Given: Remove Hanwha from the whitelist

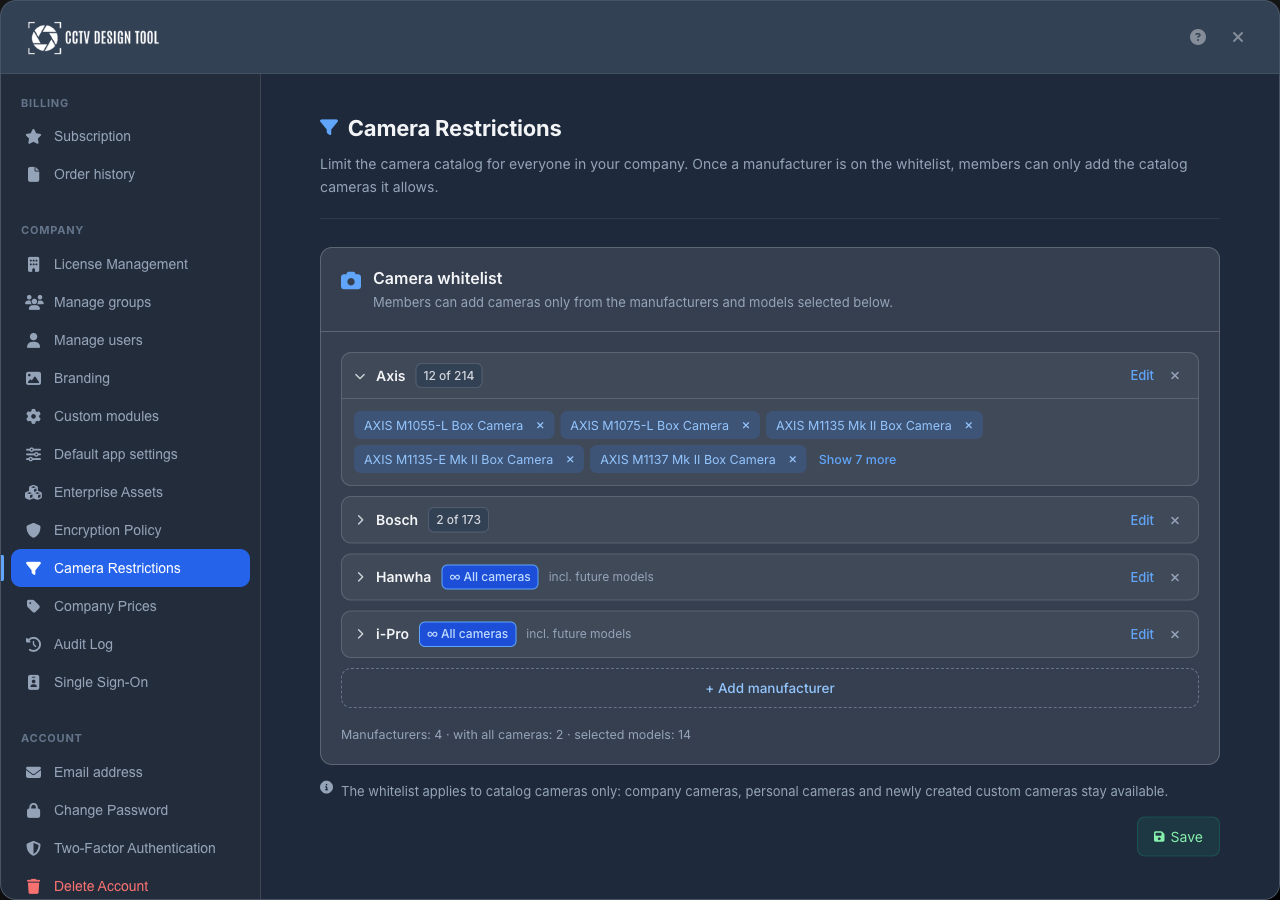Looking at the screenshot, I should click(1175, 577).
